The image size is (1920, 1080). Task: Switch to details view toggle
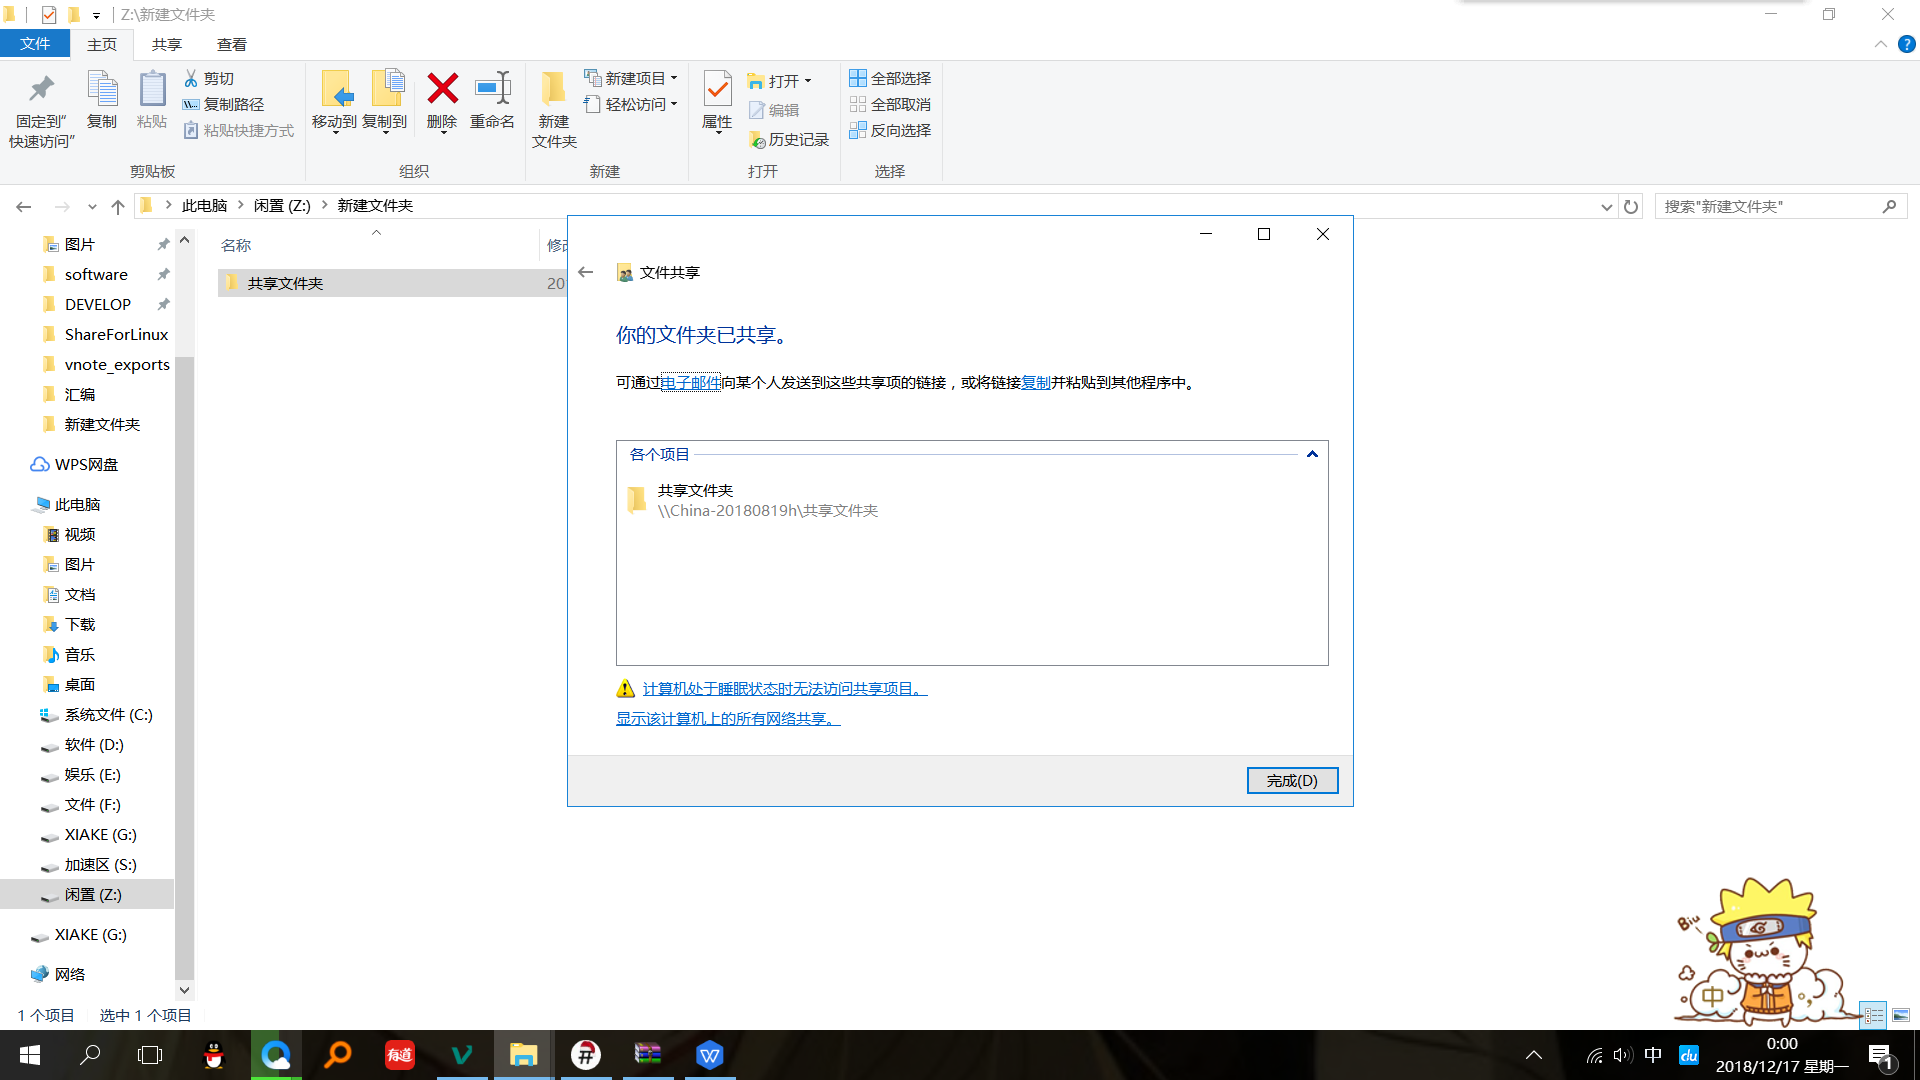[1873, 1015]
